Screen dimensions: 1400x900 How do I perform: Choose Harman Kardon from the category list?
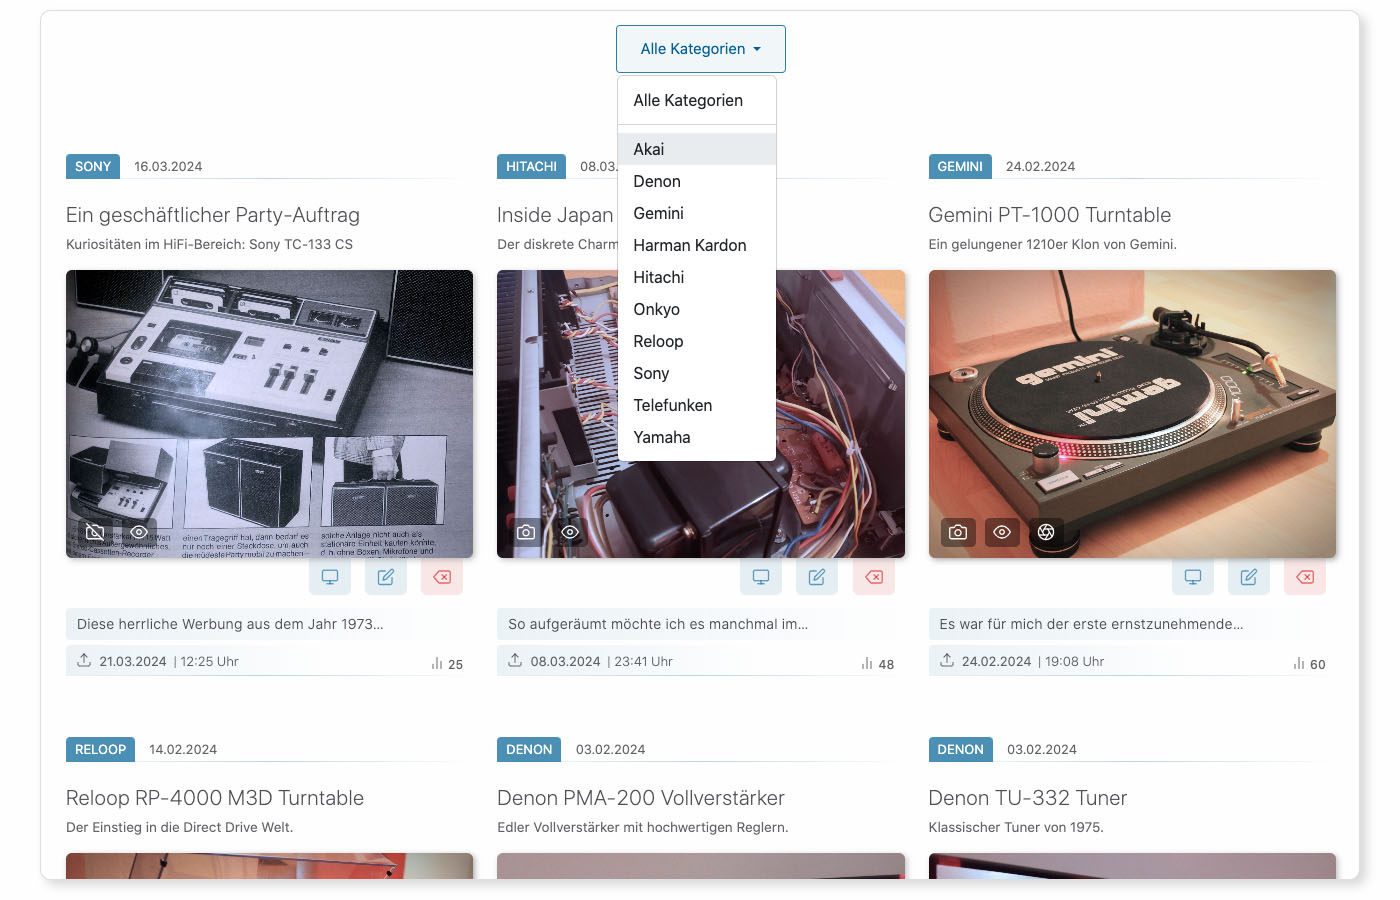pyautogui.click(x=697, y=245)
